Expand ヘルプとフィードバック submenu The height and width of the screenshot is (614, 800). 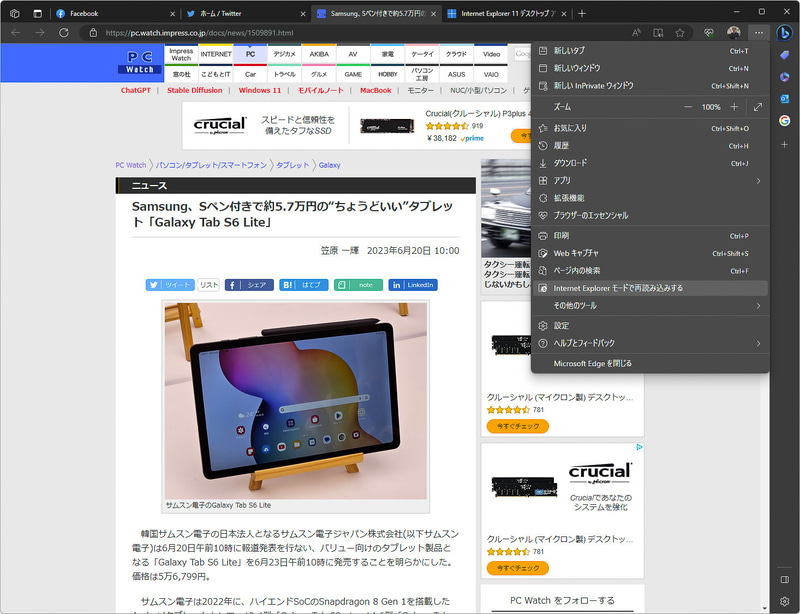pyautogui.click(x=650, y=343)
